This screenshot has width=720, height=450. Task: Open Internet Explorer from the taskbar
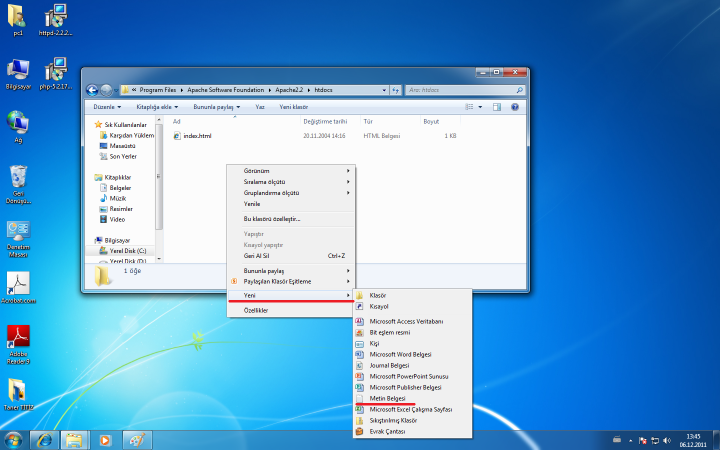click(x=43, y=440)
